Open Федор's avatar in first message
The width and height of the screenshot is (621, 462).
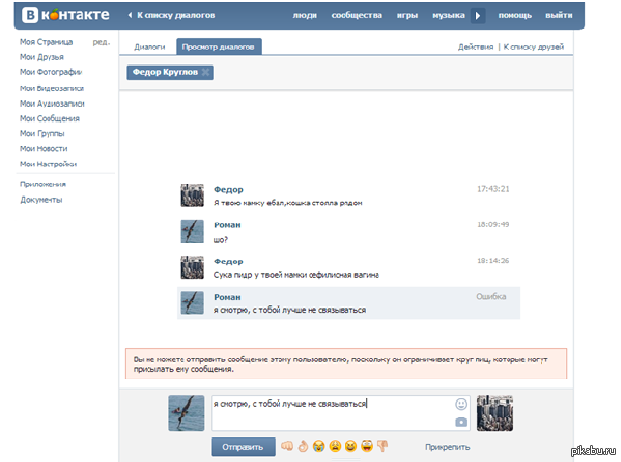(192, 195)
